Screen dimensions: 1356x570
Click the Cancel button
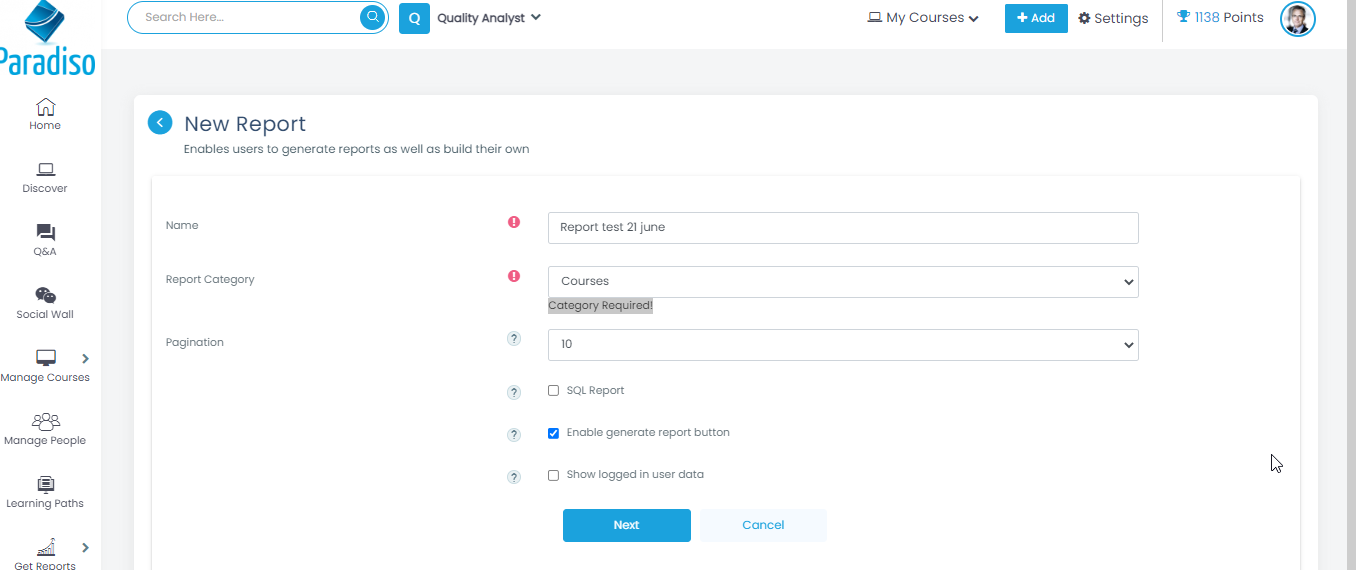(x=763, y=525)
